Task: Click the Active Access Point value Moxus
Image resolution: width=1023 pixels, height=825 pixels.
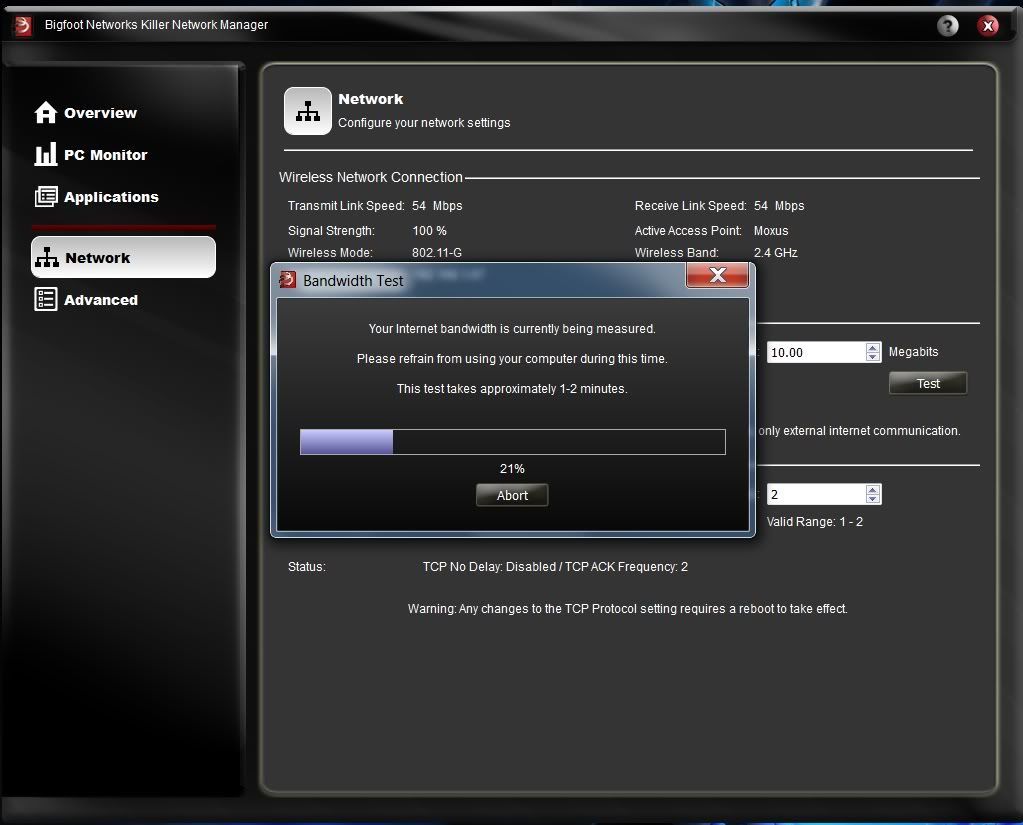Action: (771, 231)
